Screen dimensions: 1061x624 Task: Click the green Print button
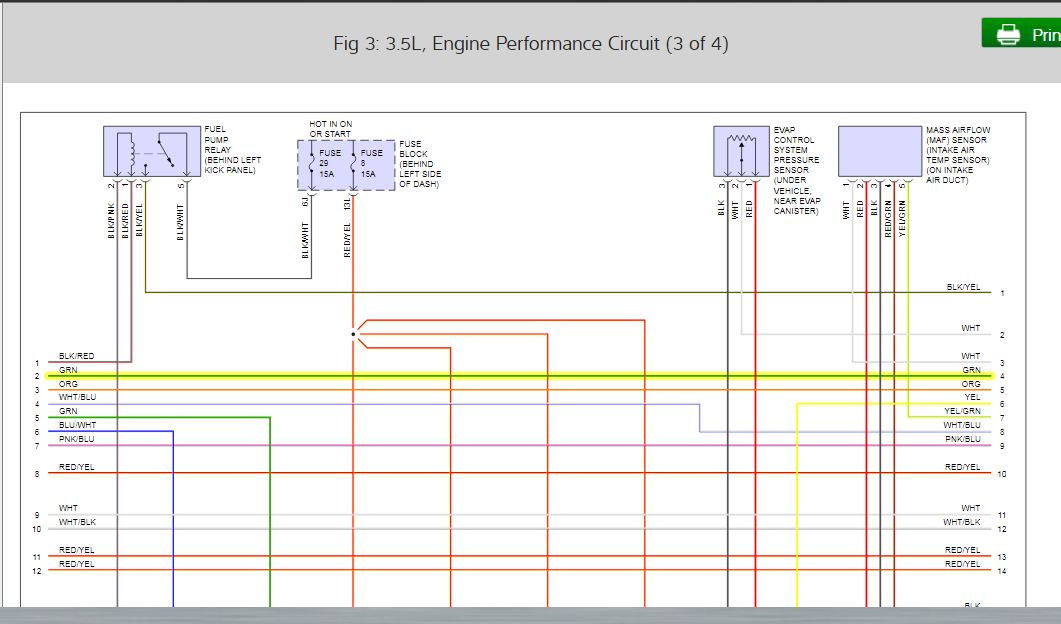coord(1030,32)
